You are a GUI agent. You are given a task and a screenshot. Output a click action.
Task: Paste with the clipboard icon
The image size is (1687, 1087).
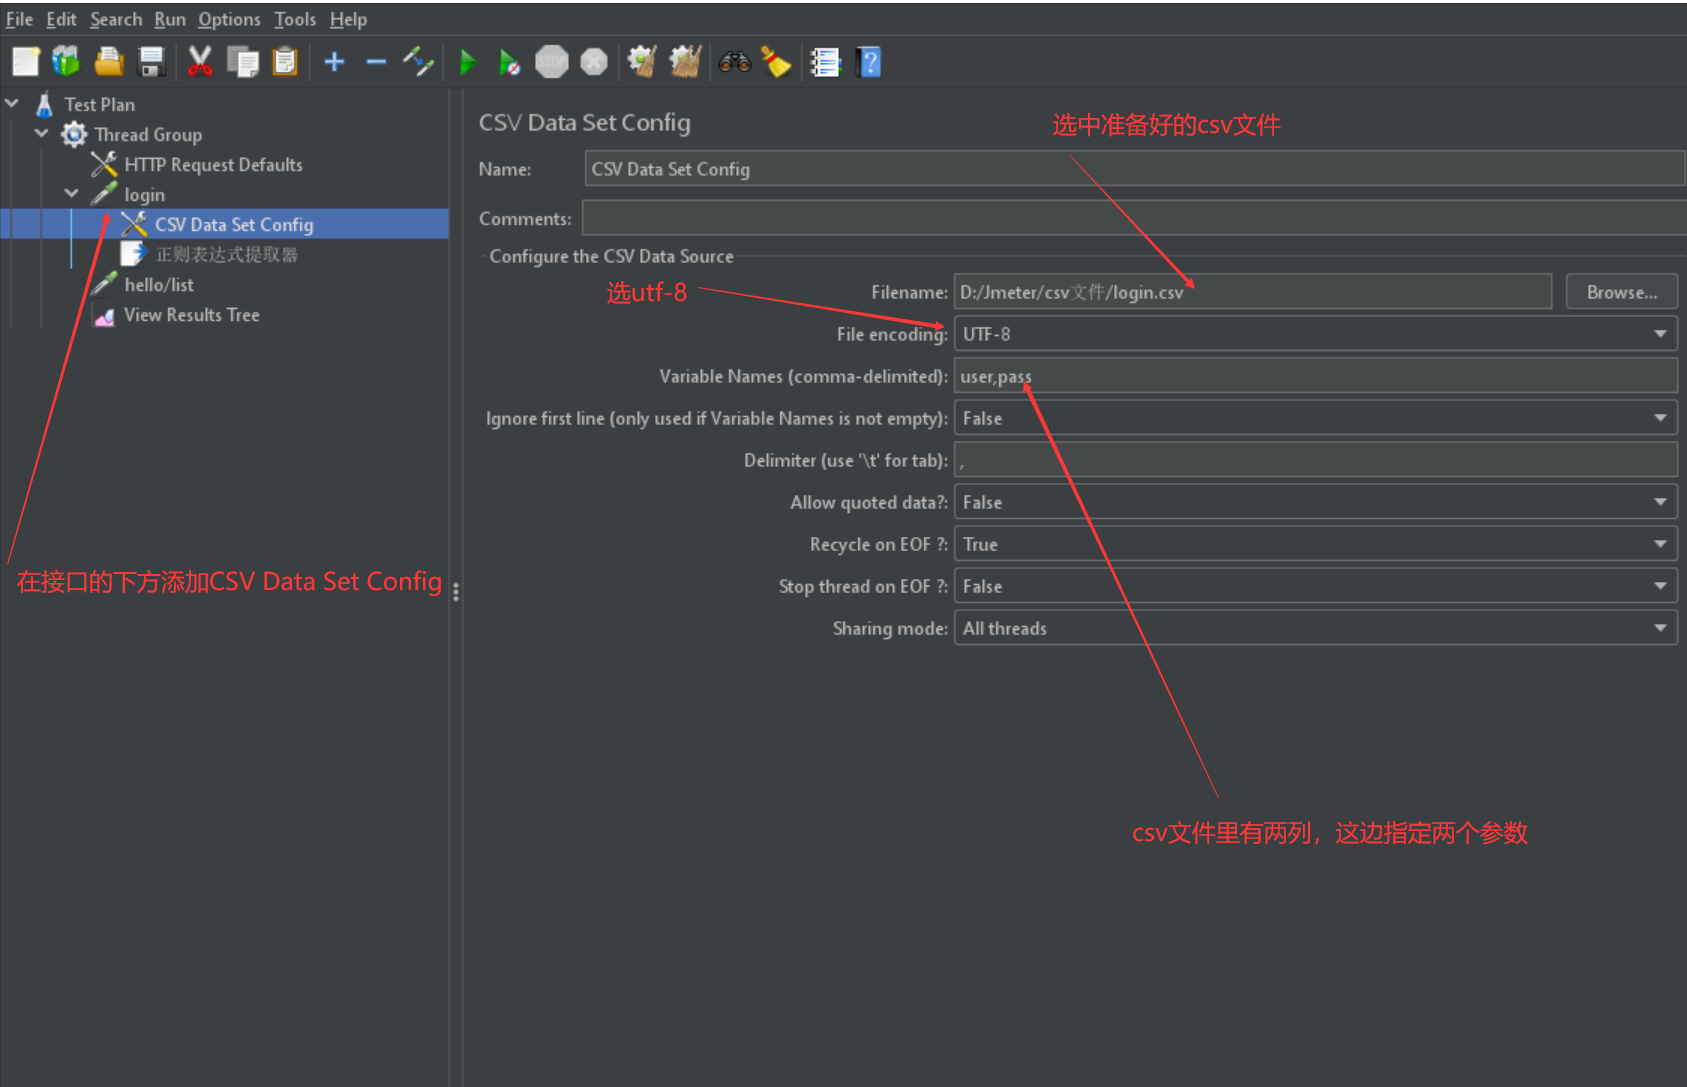click(285, 62)
